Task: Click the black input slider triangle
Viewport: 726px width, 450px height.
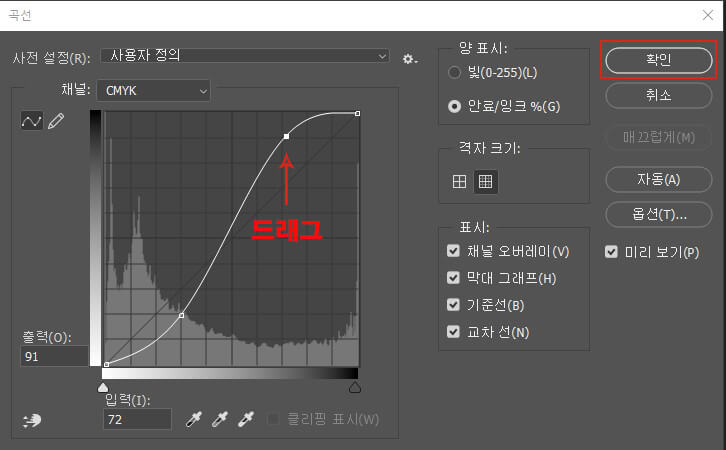Action: 355,387
